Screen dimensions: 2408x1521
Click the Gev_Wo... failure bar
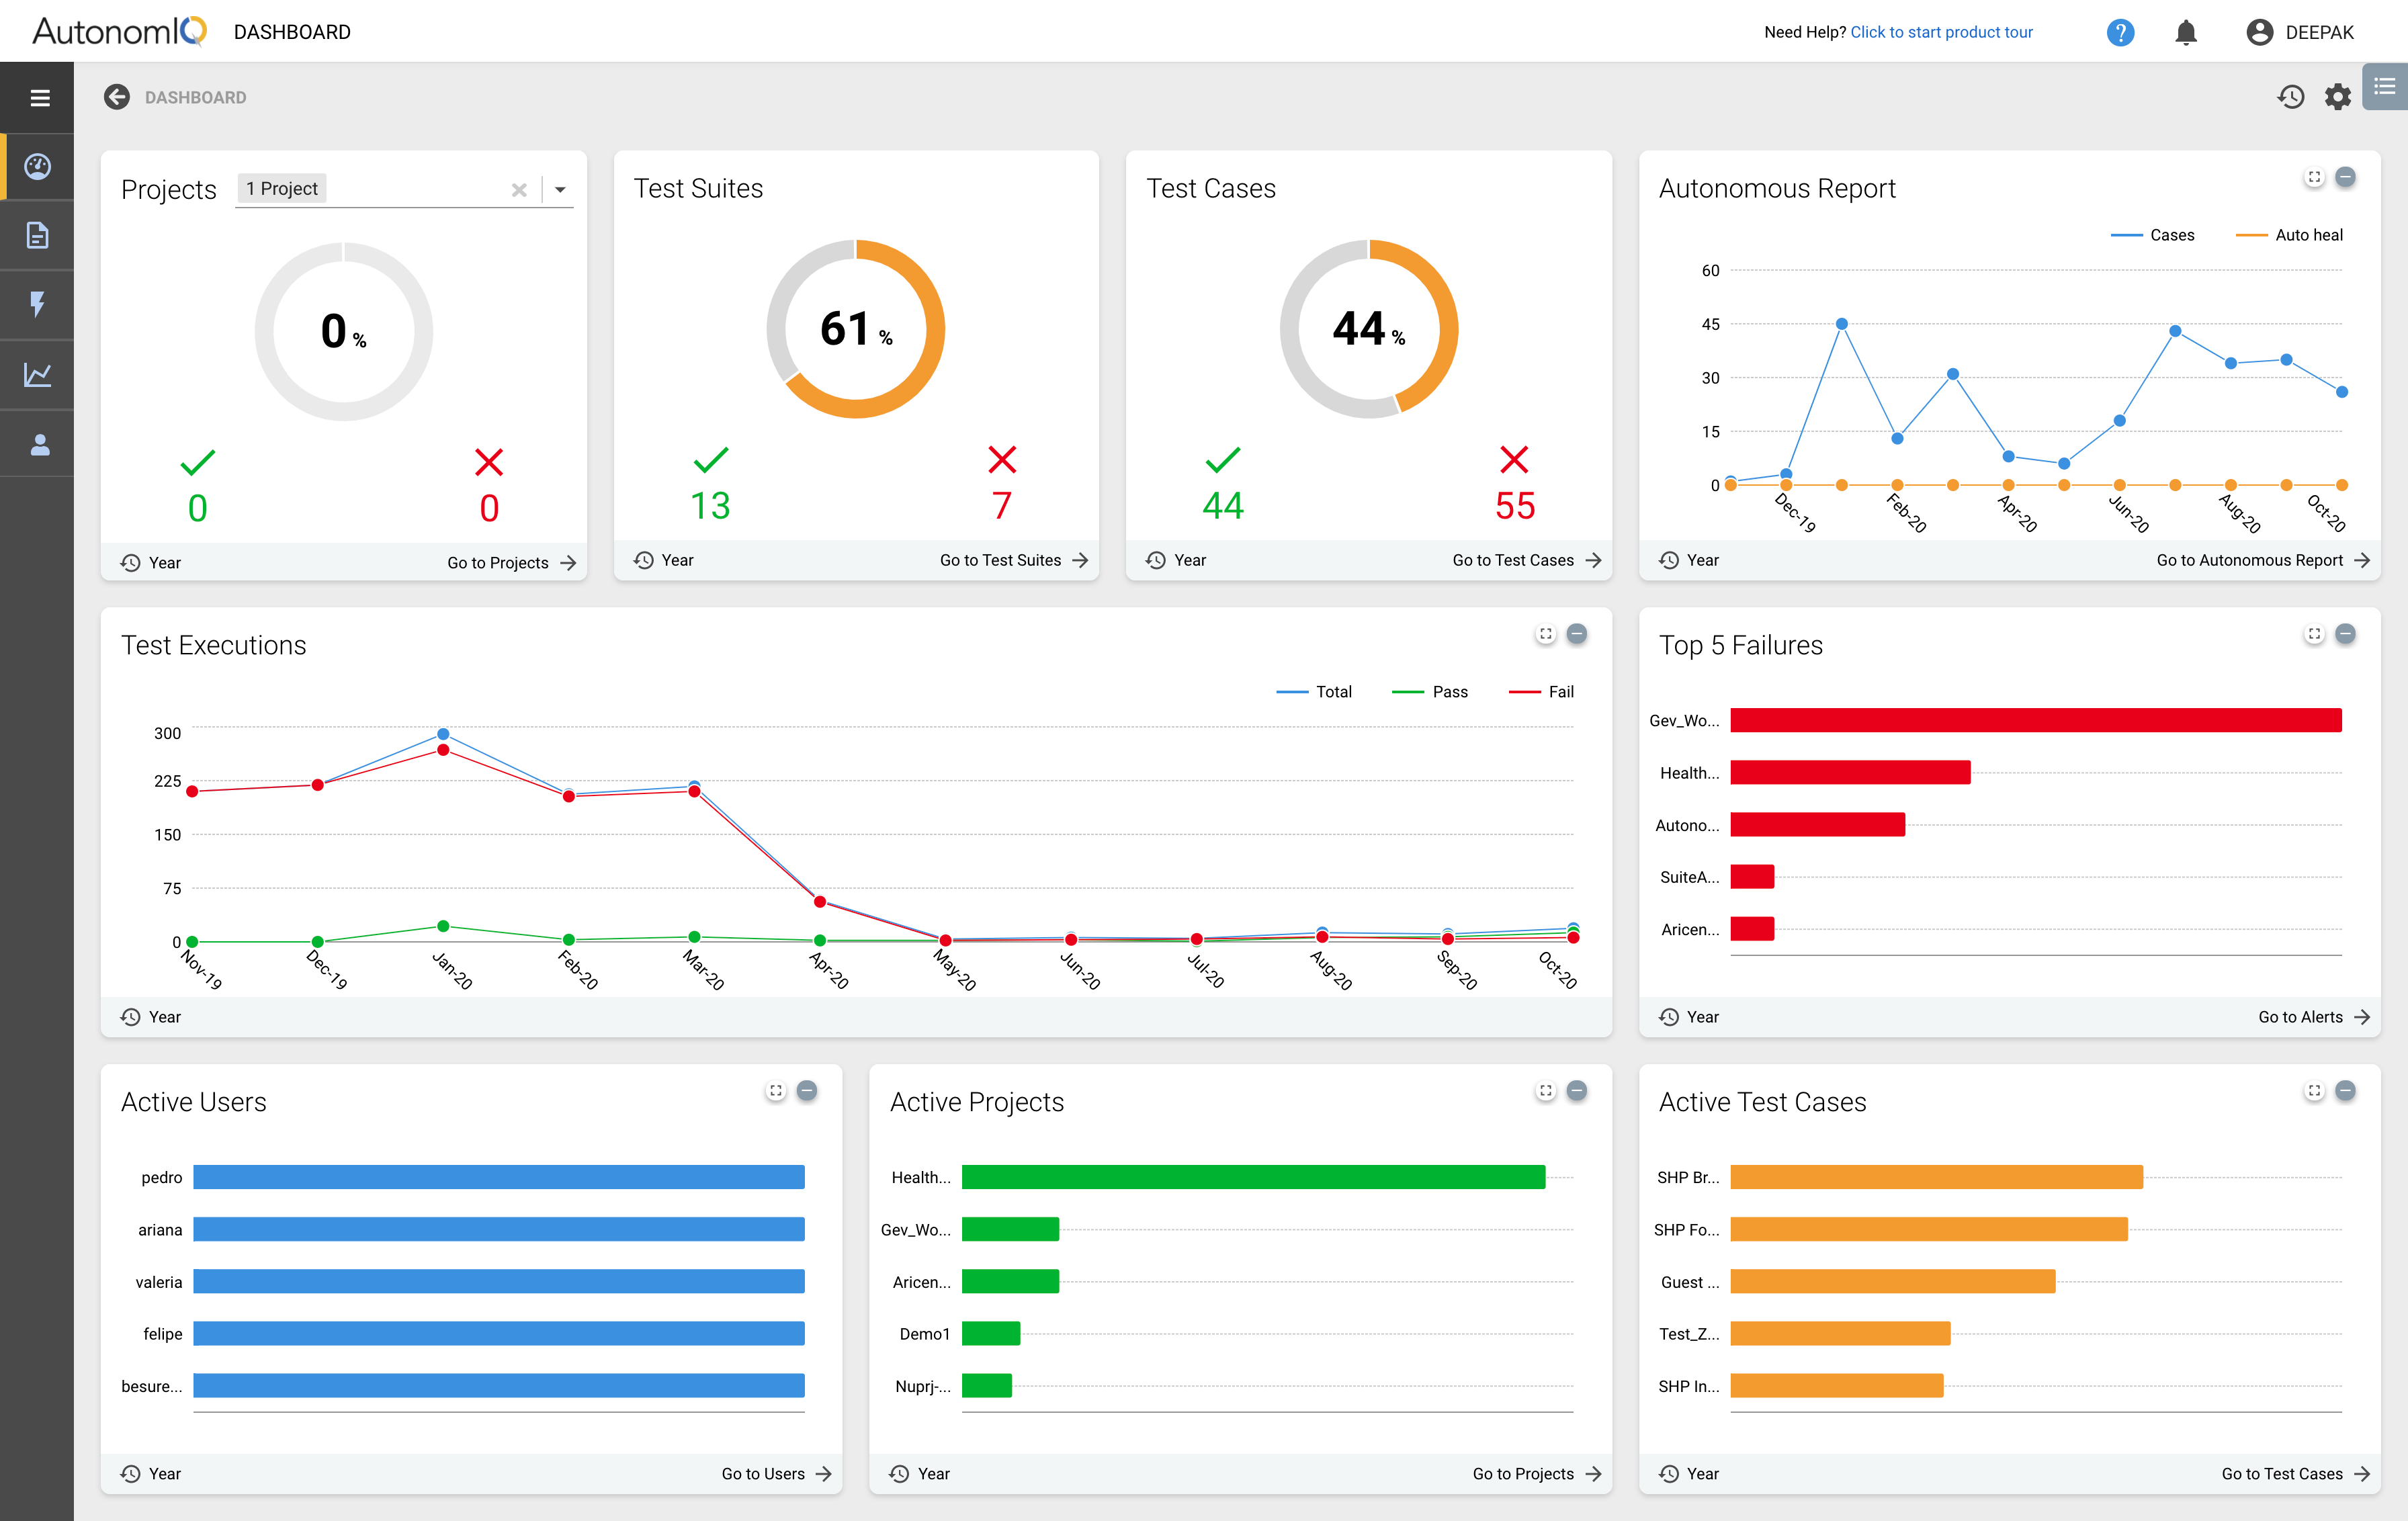2036,720
